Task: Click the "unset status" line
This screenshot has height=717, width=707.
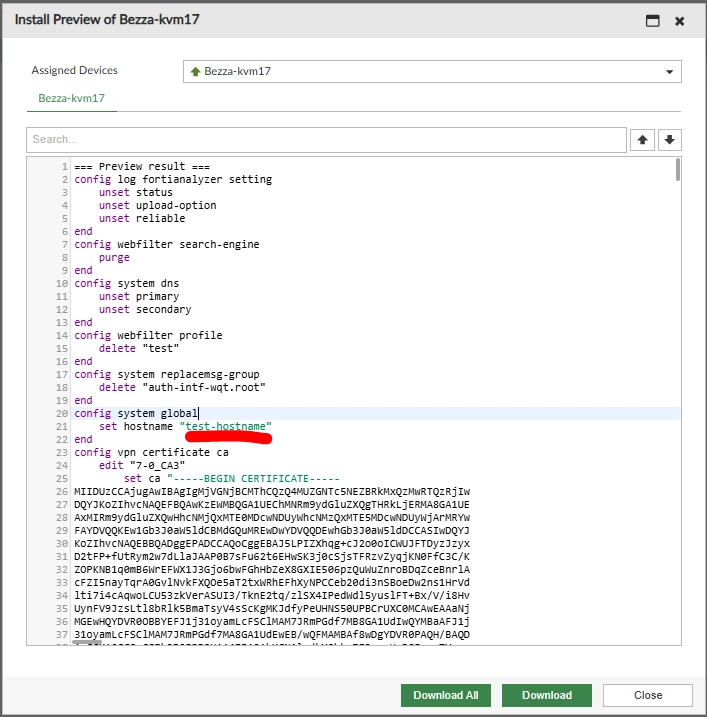Action: [x=136, y=193]
